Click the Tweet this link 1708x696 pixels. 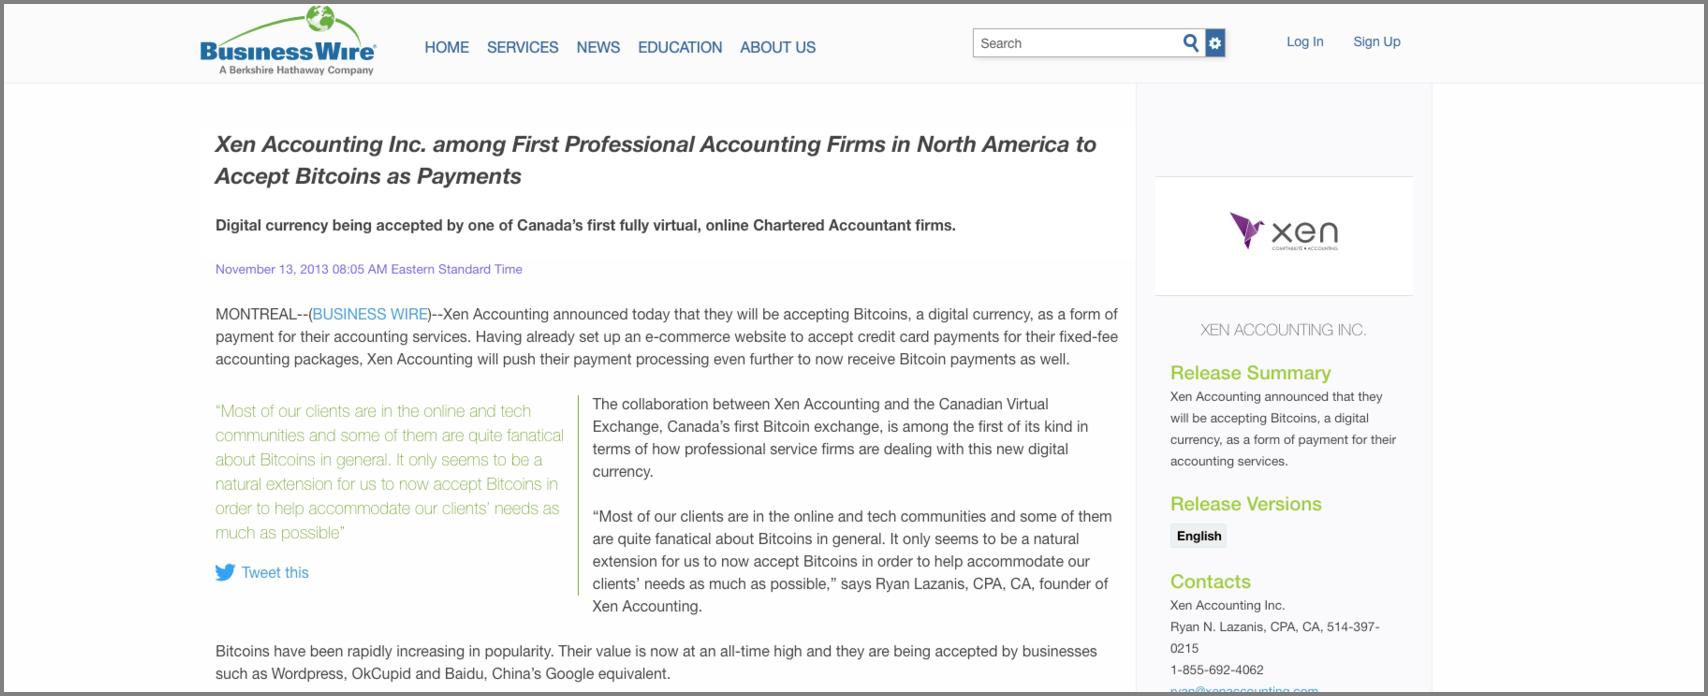click(x=275, y=573)
